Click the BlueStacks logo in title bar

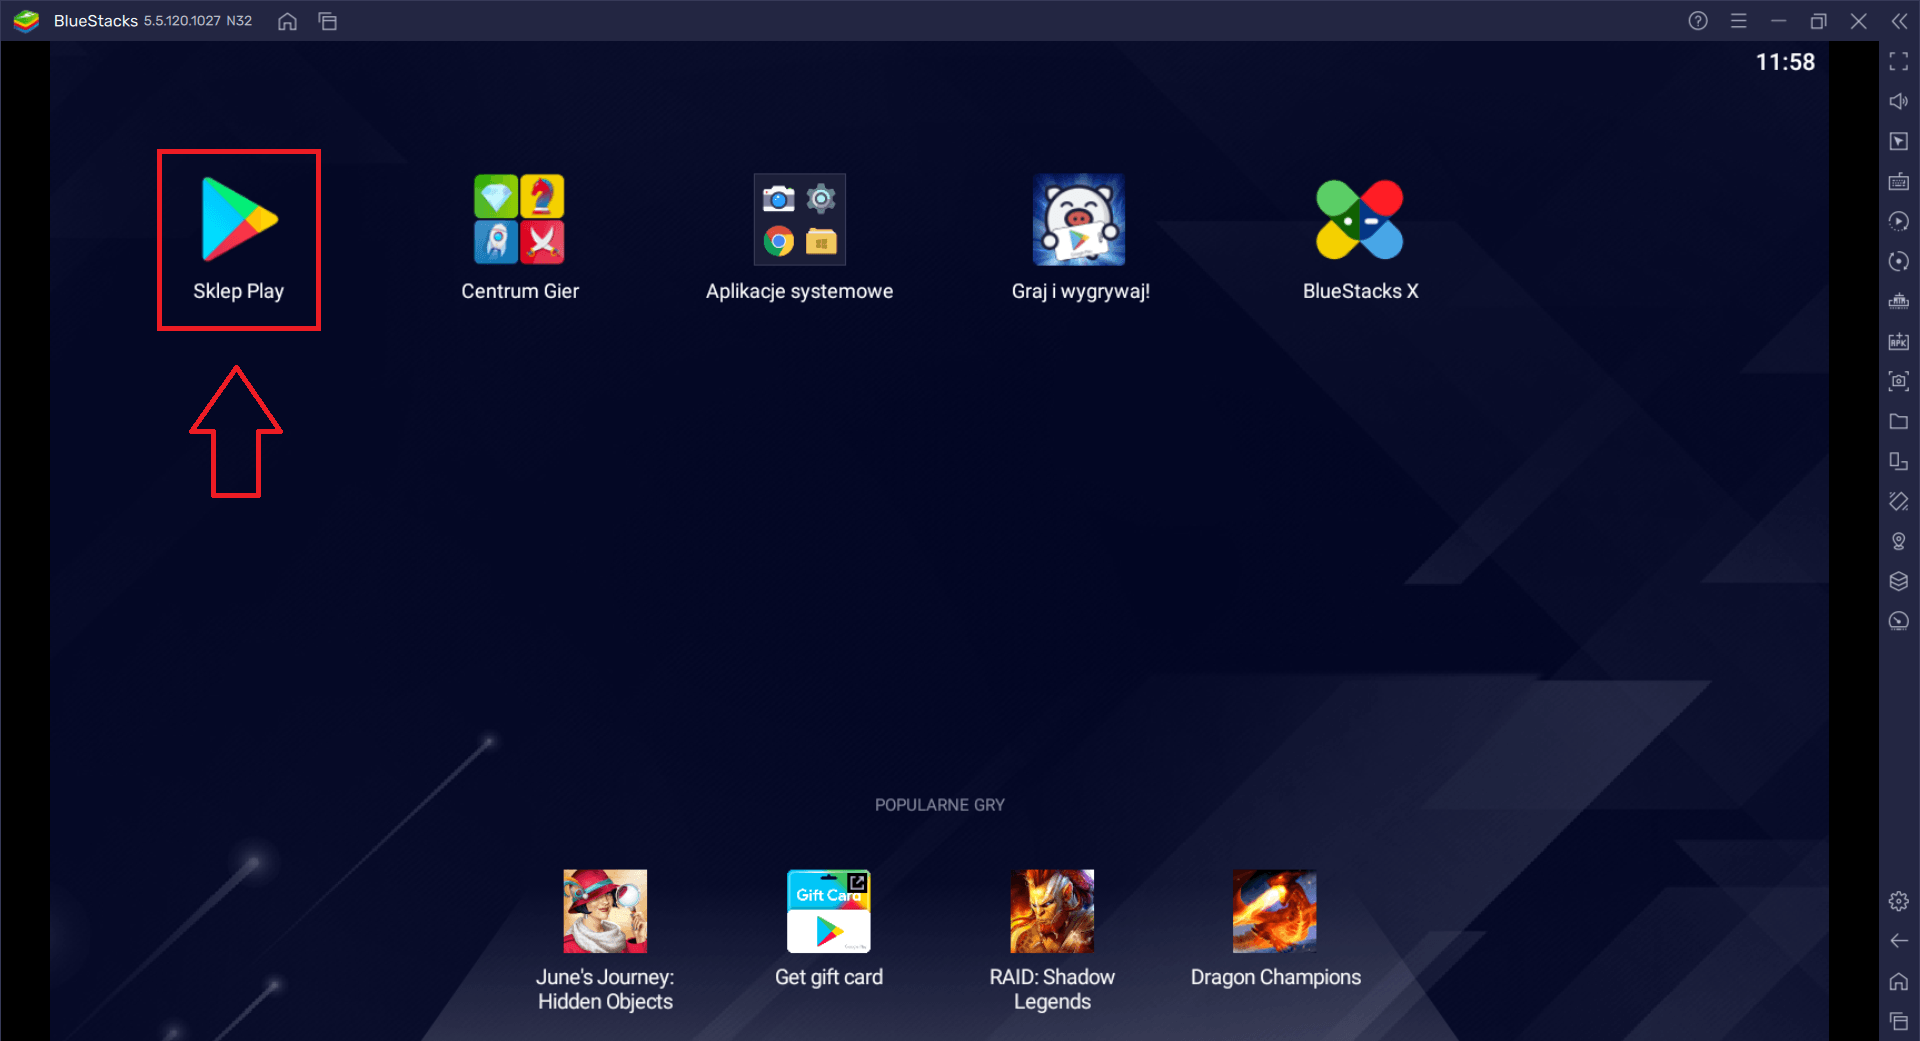pos(26,21)
